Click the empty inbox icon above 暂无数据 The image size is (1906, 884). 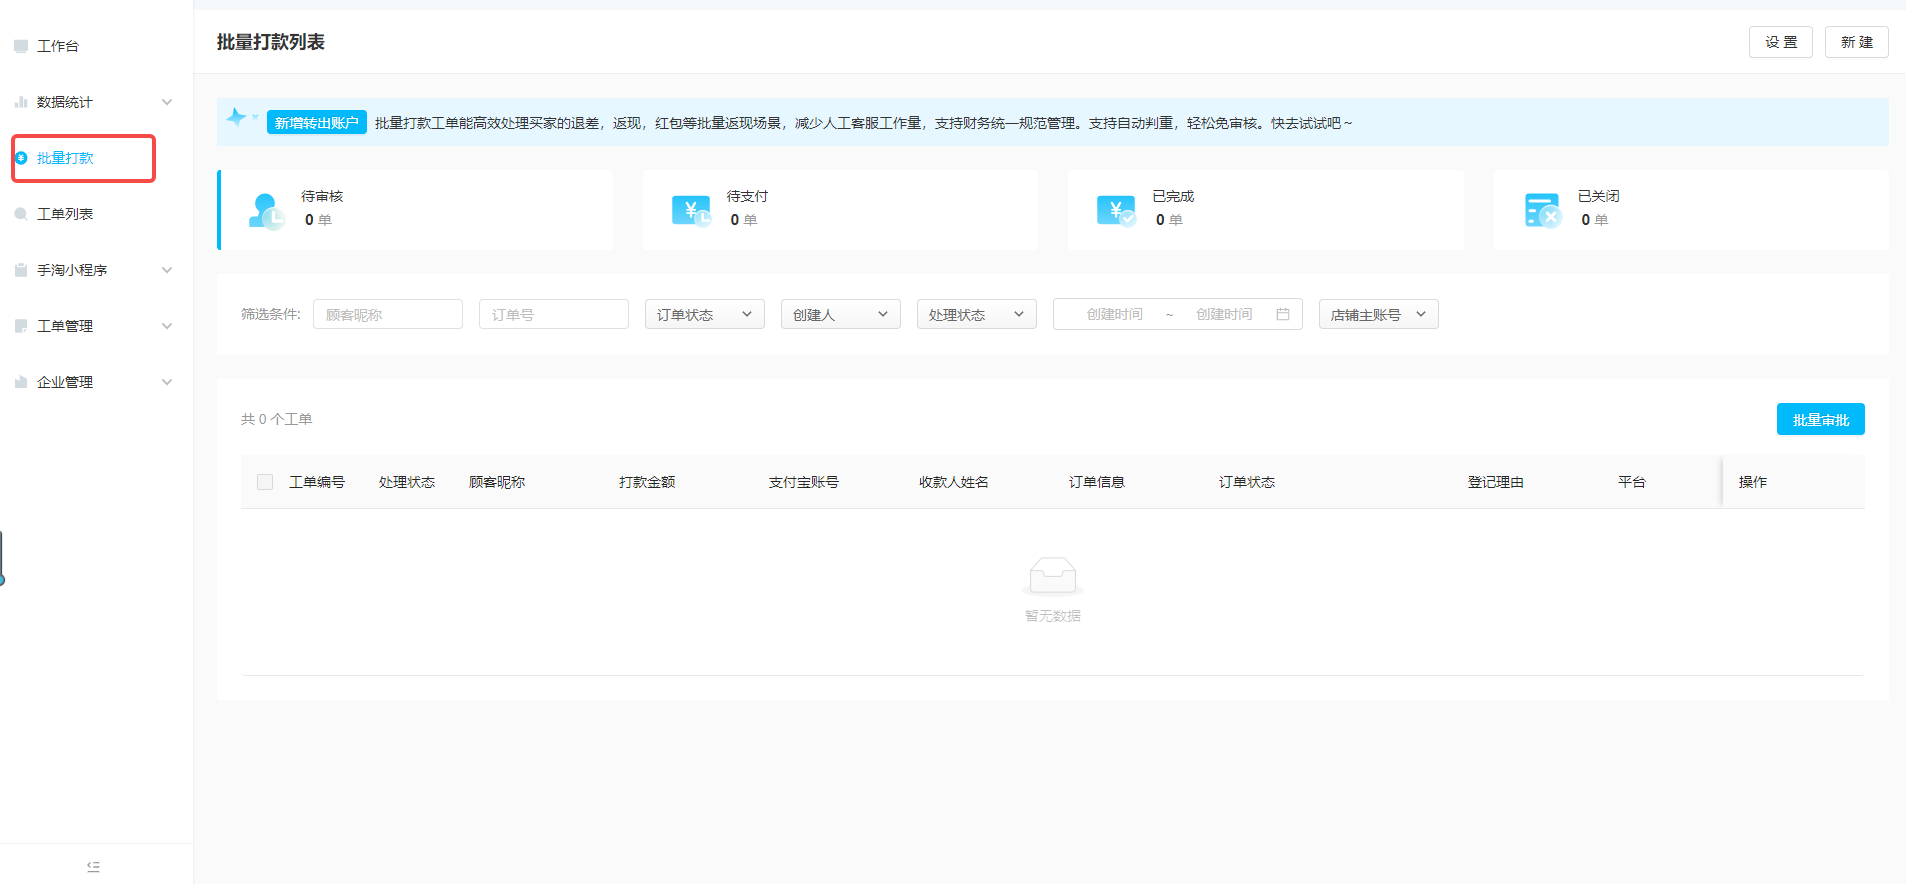coord(1053,576)
